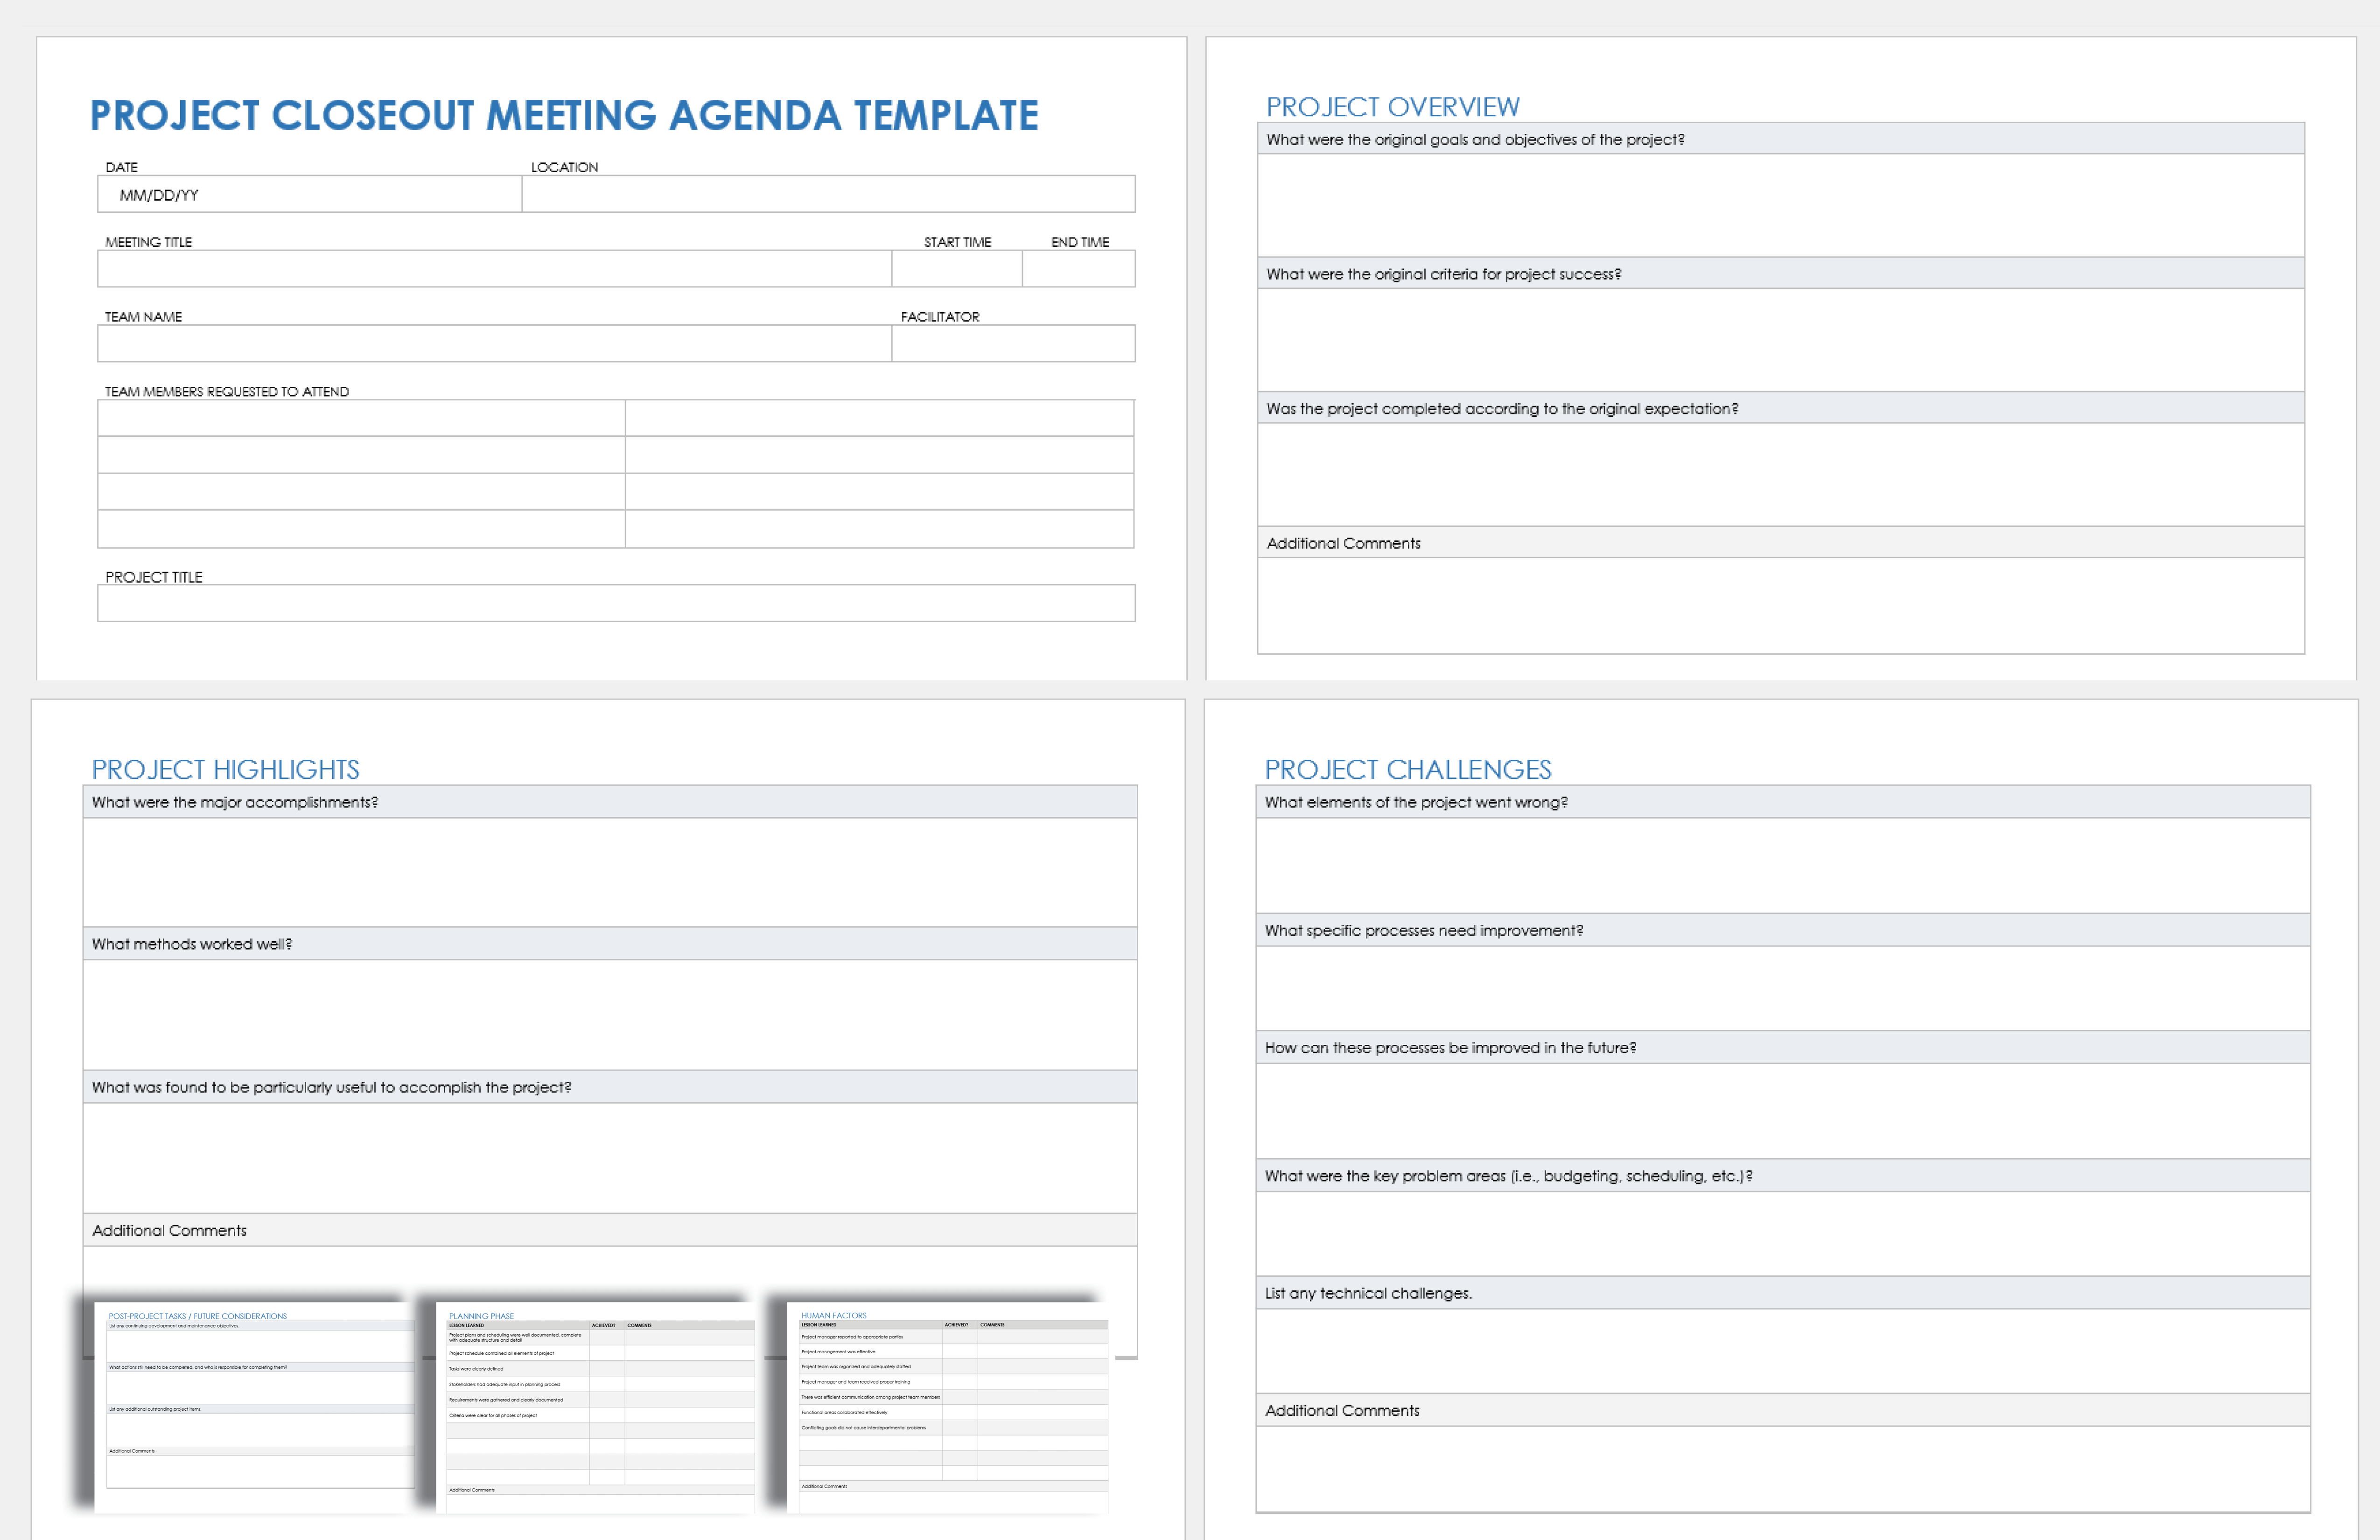Click the START TIME field
Viewport: 2380px width, 1540px height.
956,269
